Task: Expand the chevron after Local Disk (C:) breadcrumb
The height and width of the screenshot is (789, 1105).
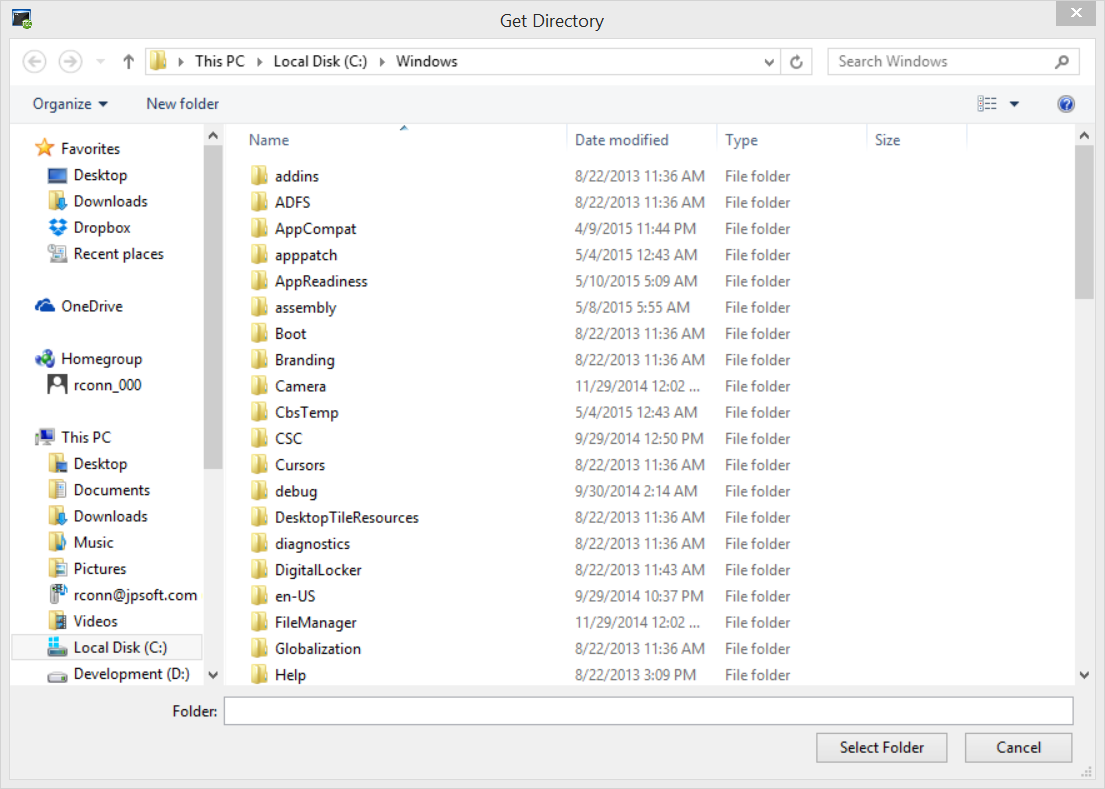Action: coord(382,62)
